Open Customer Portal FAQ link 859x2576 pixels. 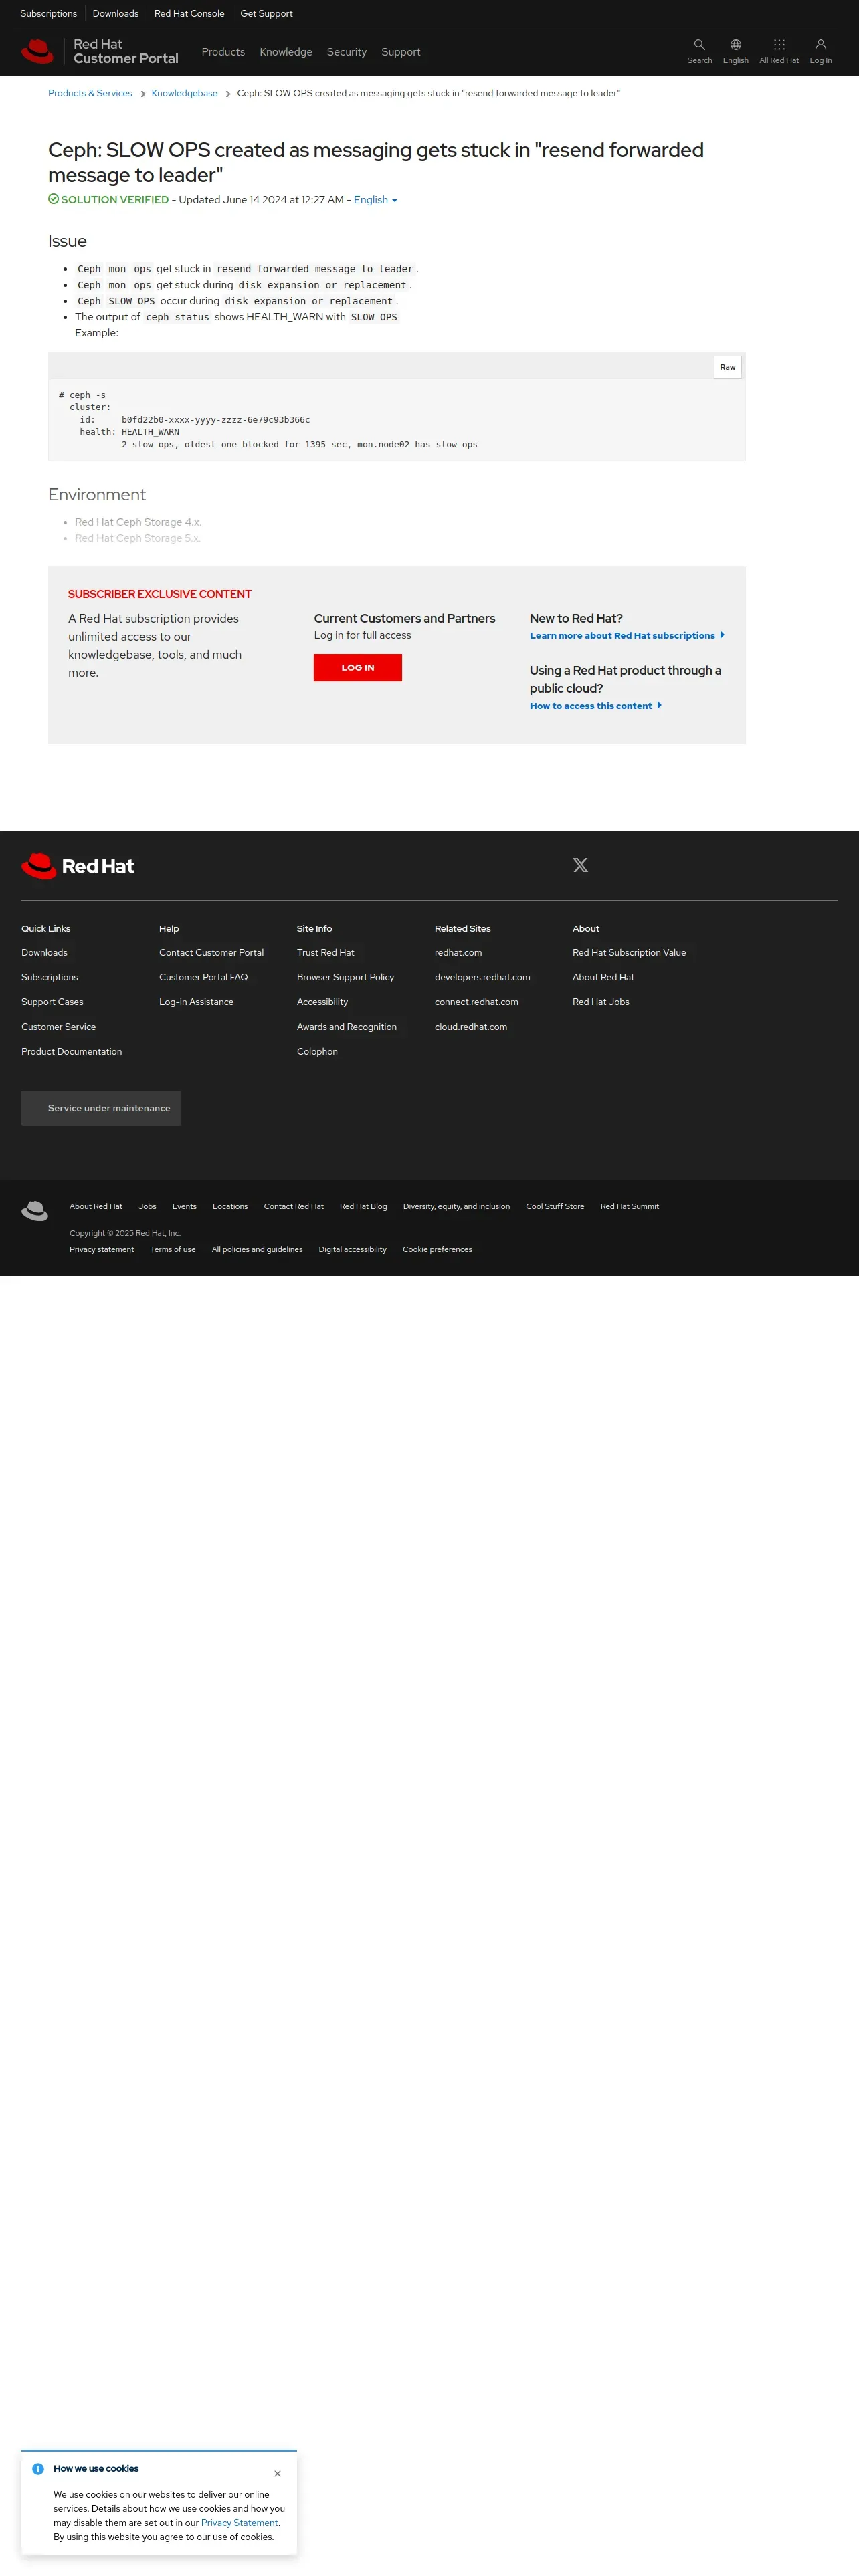pos(203,978)
